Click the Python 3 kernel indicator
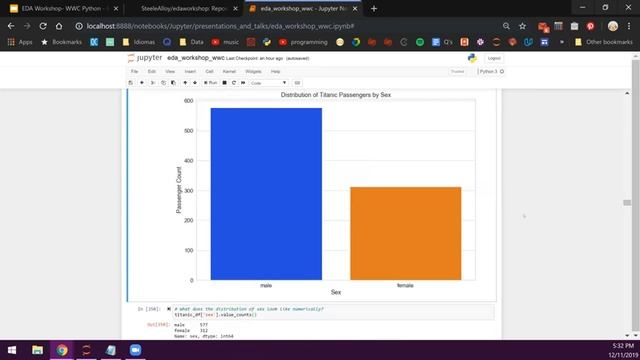Screen dimensions: 640x360 pyautogui.click(x=491, y=71)
